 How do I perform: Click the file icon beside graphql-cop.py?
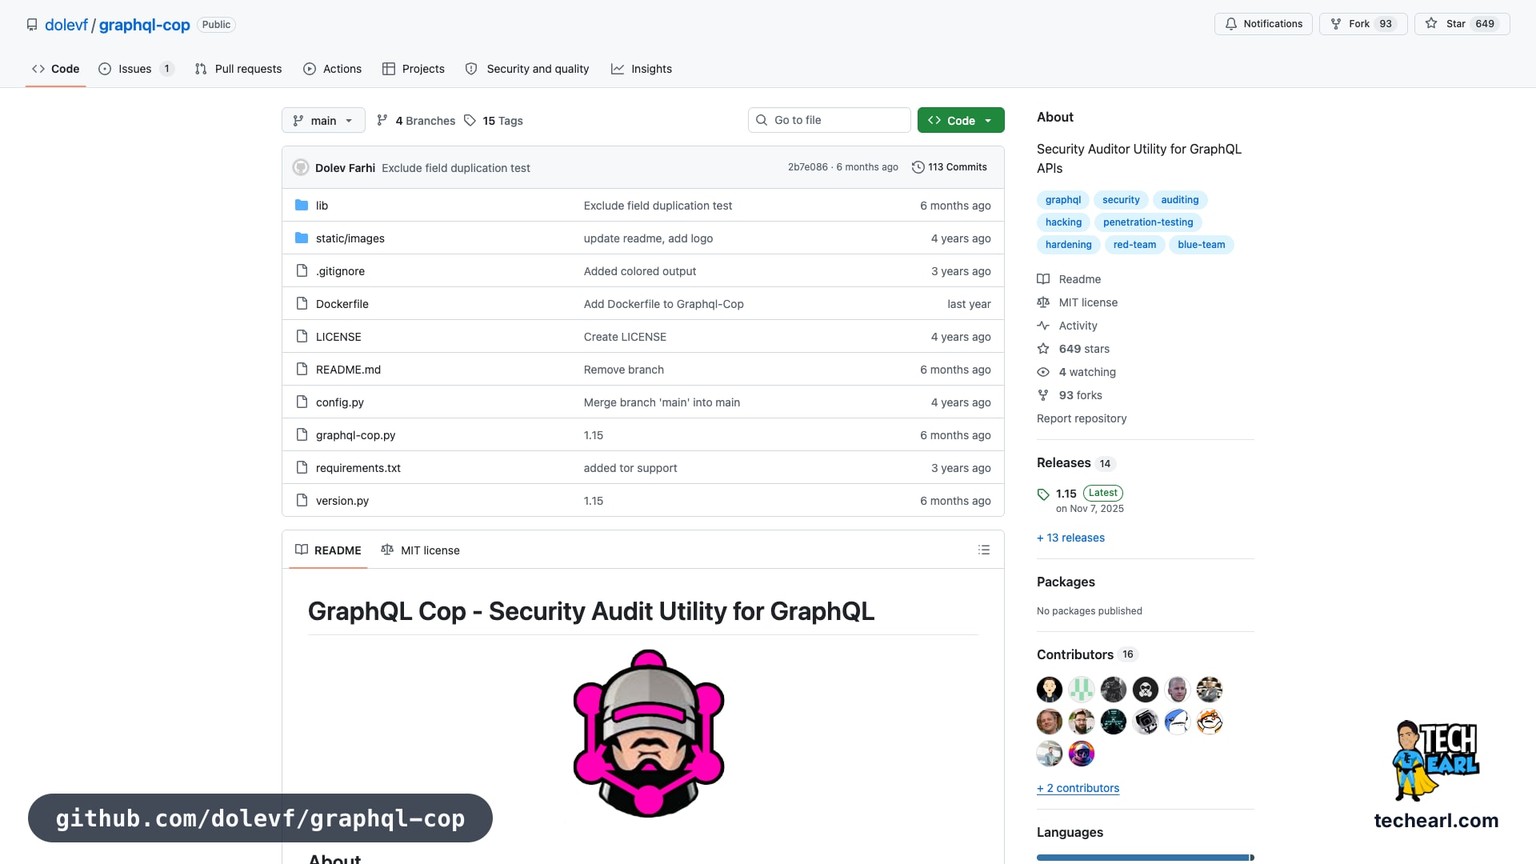pyautogui.click(x=302, y=435)
